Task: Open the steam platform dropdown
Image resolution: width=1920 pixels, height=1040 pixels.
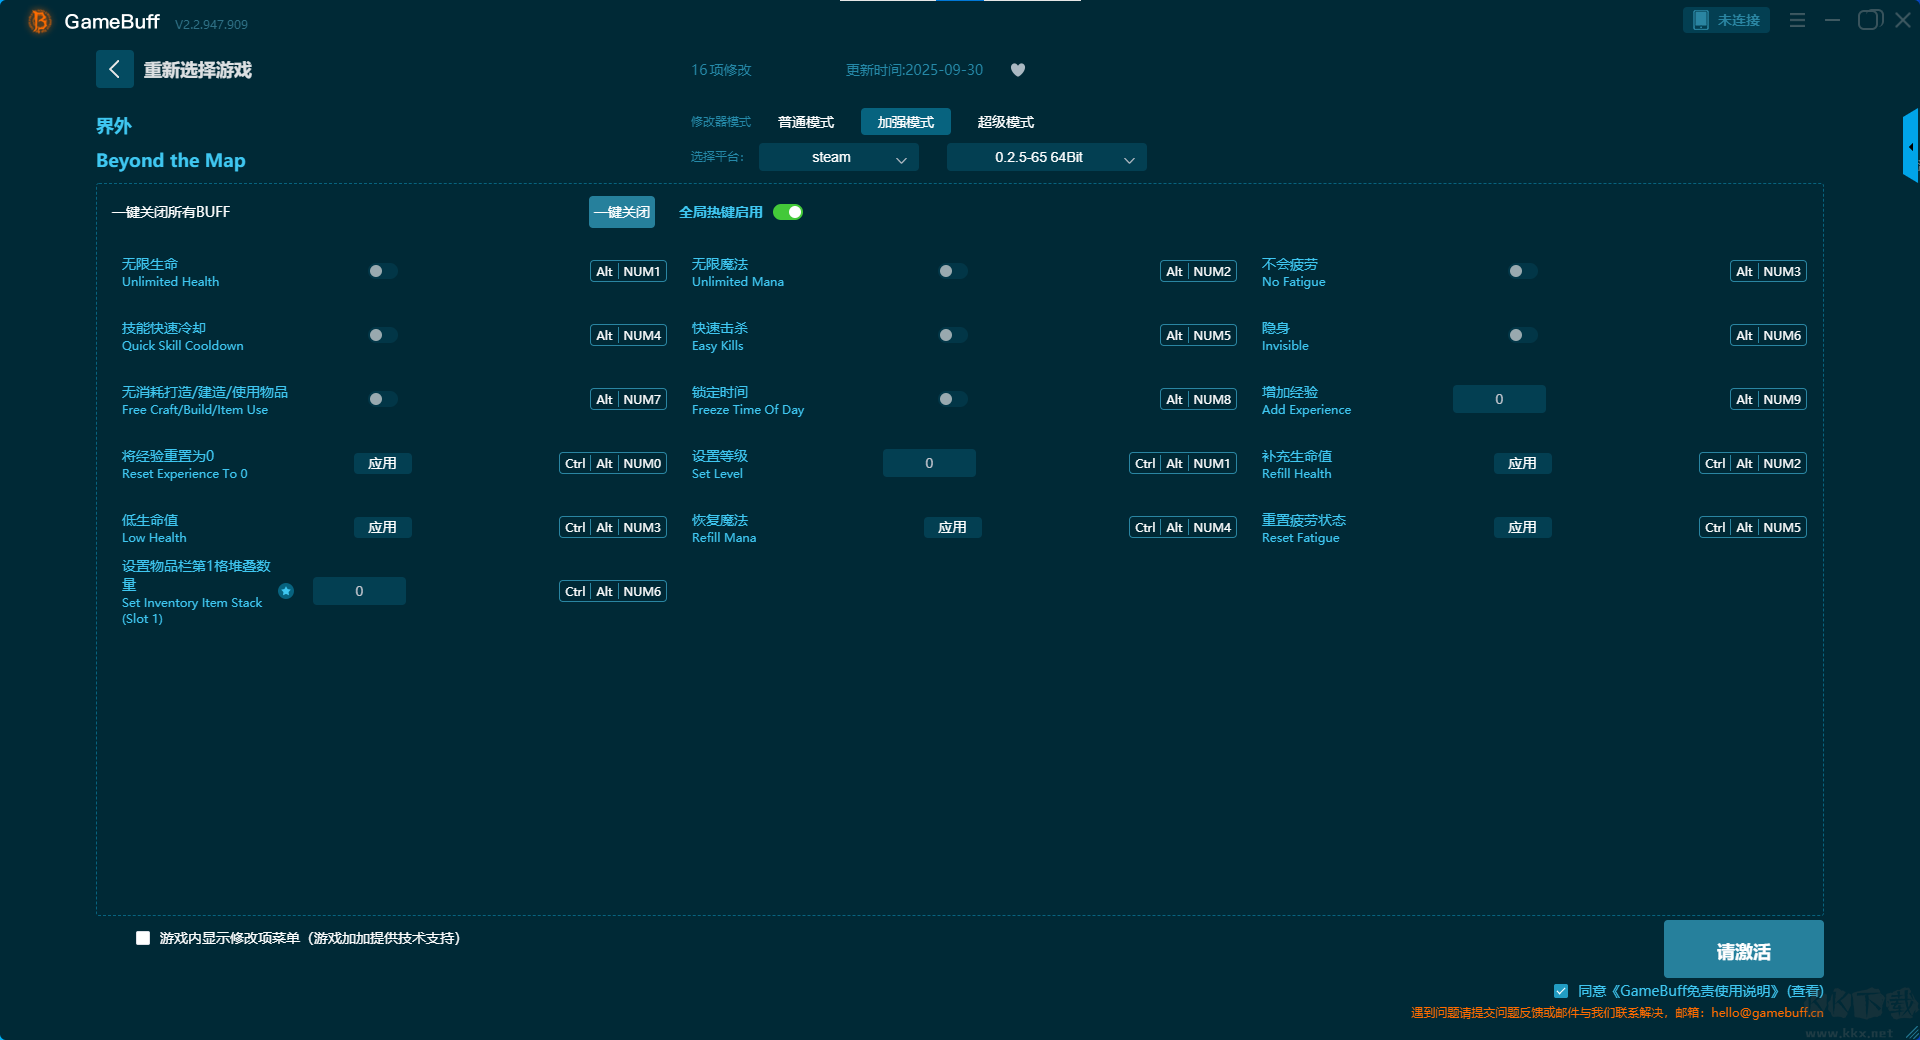Action: (838, 157)
